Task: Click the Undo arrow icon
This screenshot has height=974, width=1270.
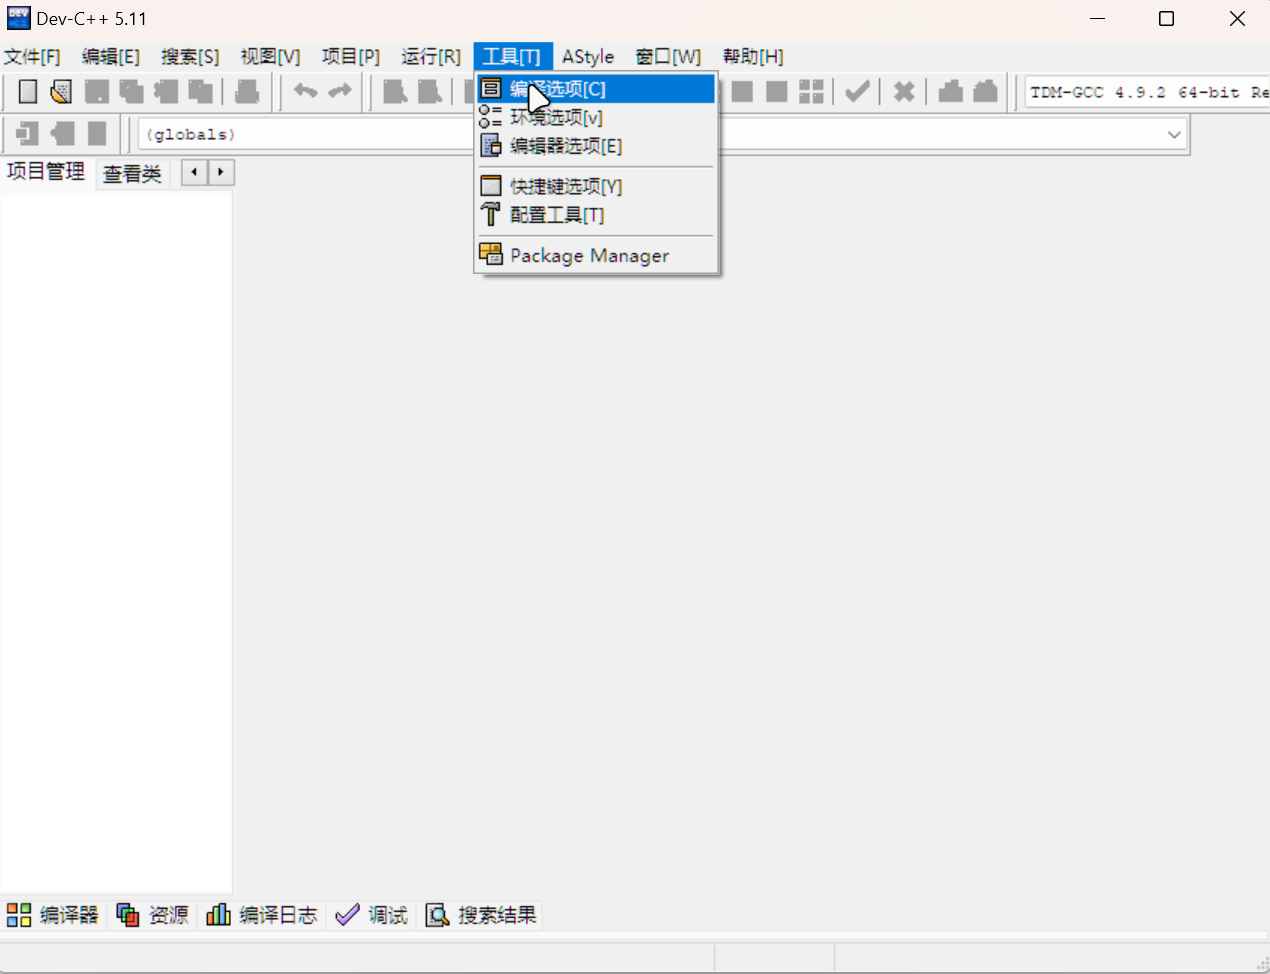Action: (305, 92)
